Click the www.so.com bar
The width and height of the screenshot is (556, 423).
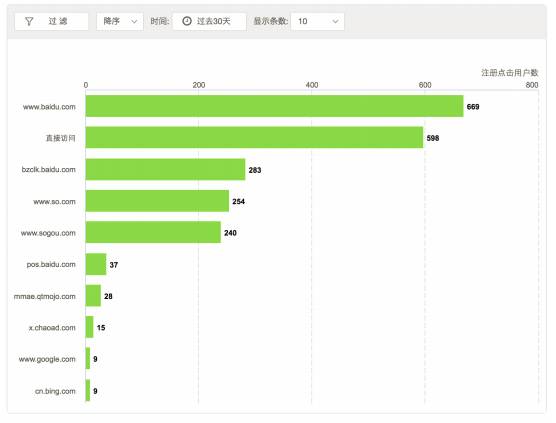pyautogui.click(x=157, y=201)
